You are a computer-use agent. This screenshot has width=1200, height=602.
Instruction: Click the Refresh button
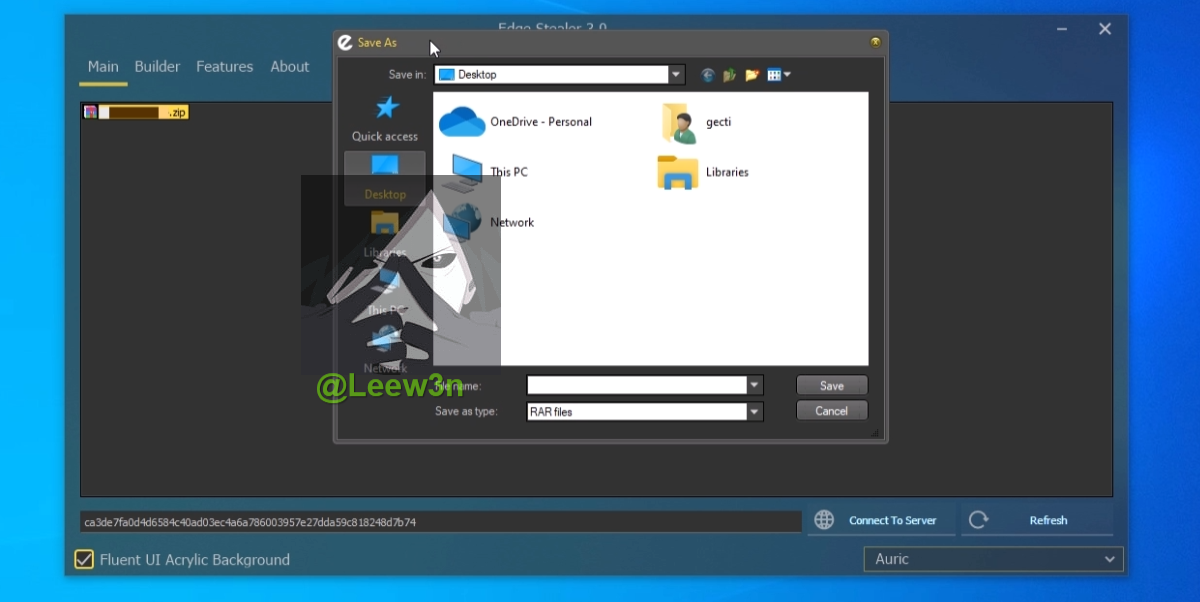[x=1037, y=520]
